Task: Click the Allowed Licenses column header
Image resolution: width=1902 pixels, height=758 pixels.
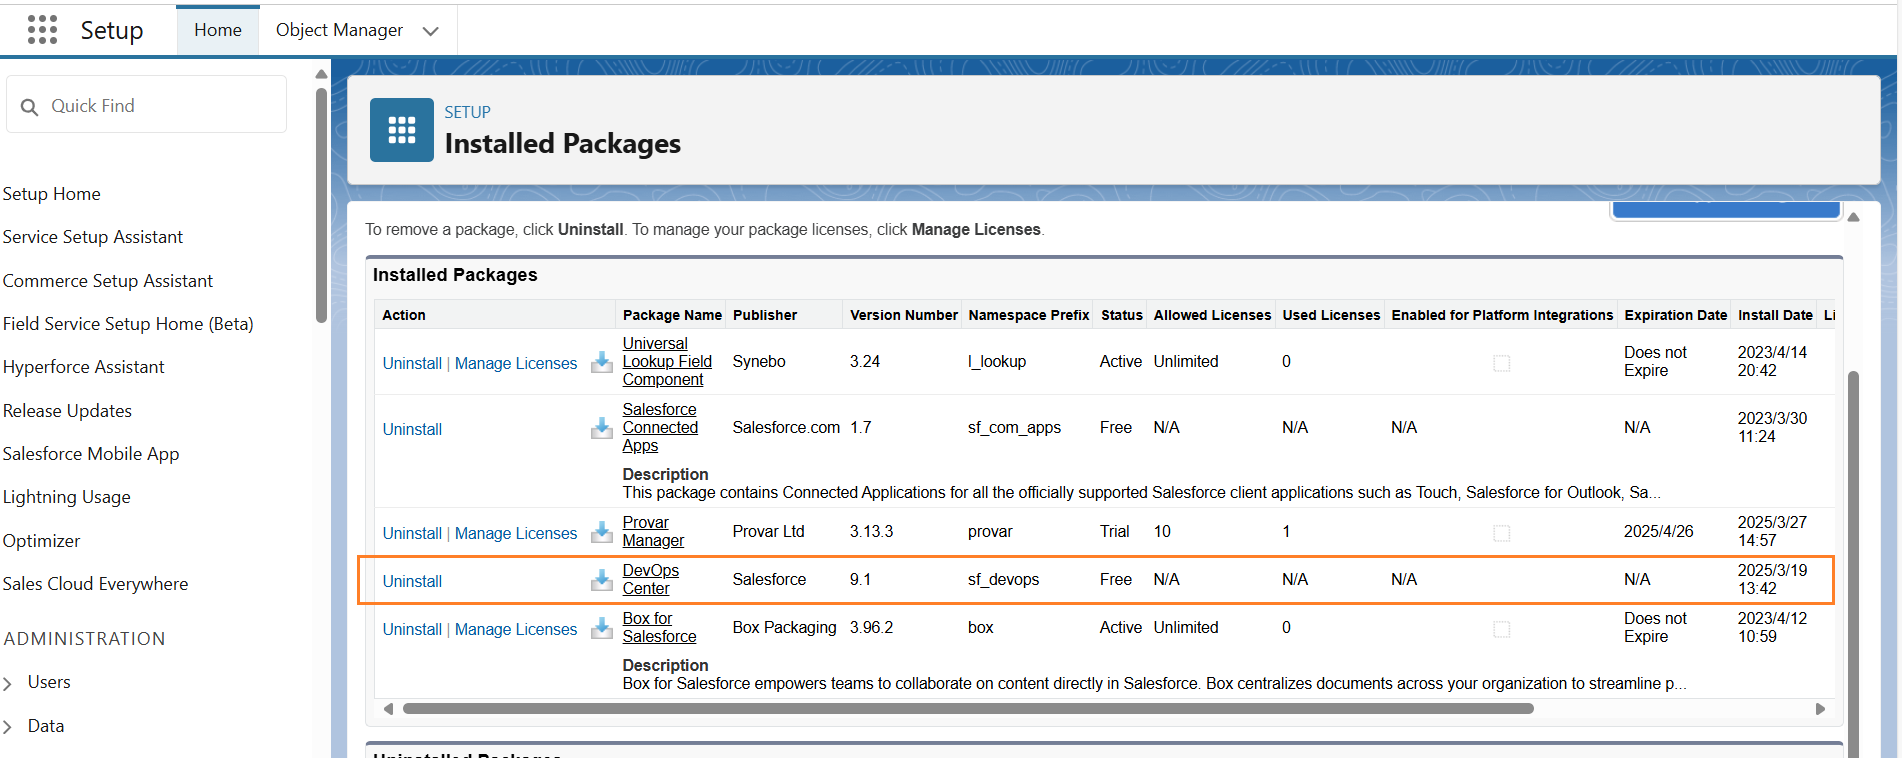Action: click(x=1212, y=315)
